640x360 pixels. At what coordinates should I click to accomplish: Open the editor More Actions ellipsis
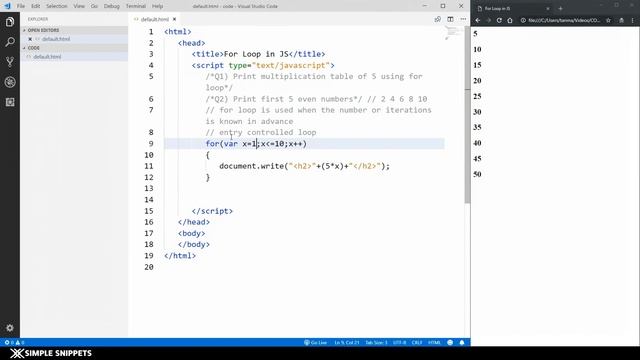[x=463, y=19]
